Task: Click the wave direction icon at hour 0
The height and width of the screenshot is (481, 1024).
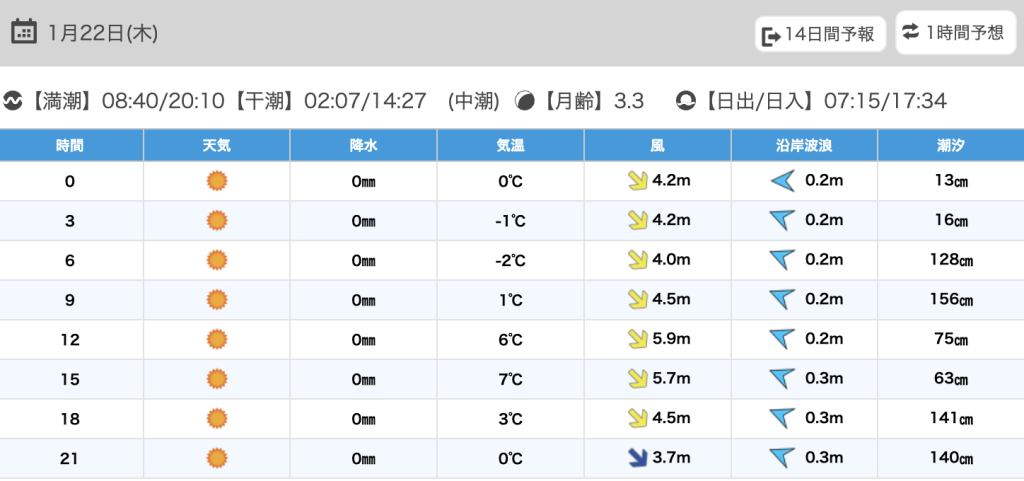Action: 781,181
